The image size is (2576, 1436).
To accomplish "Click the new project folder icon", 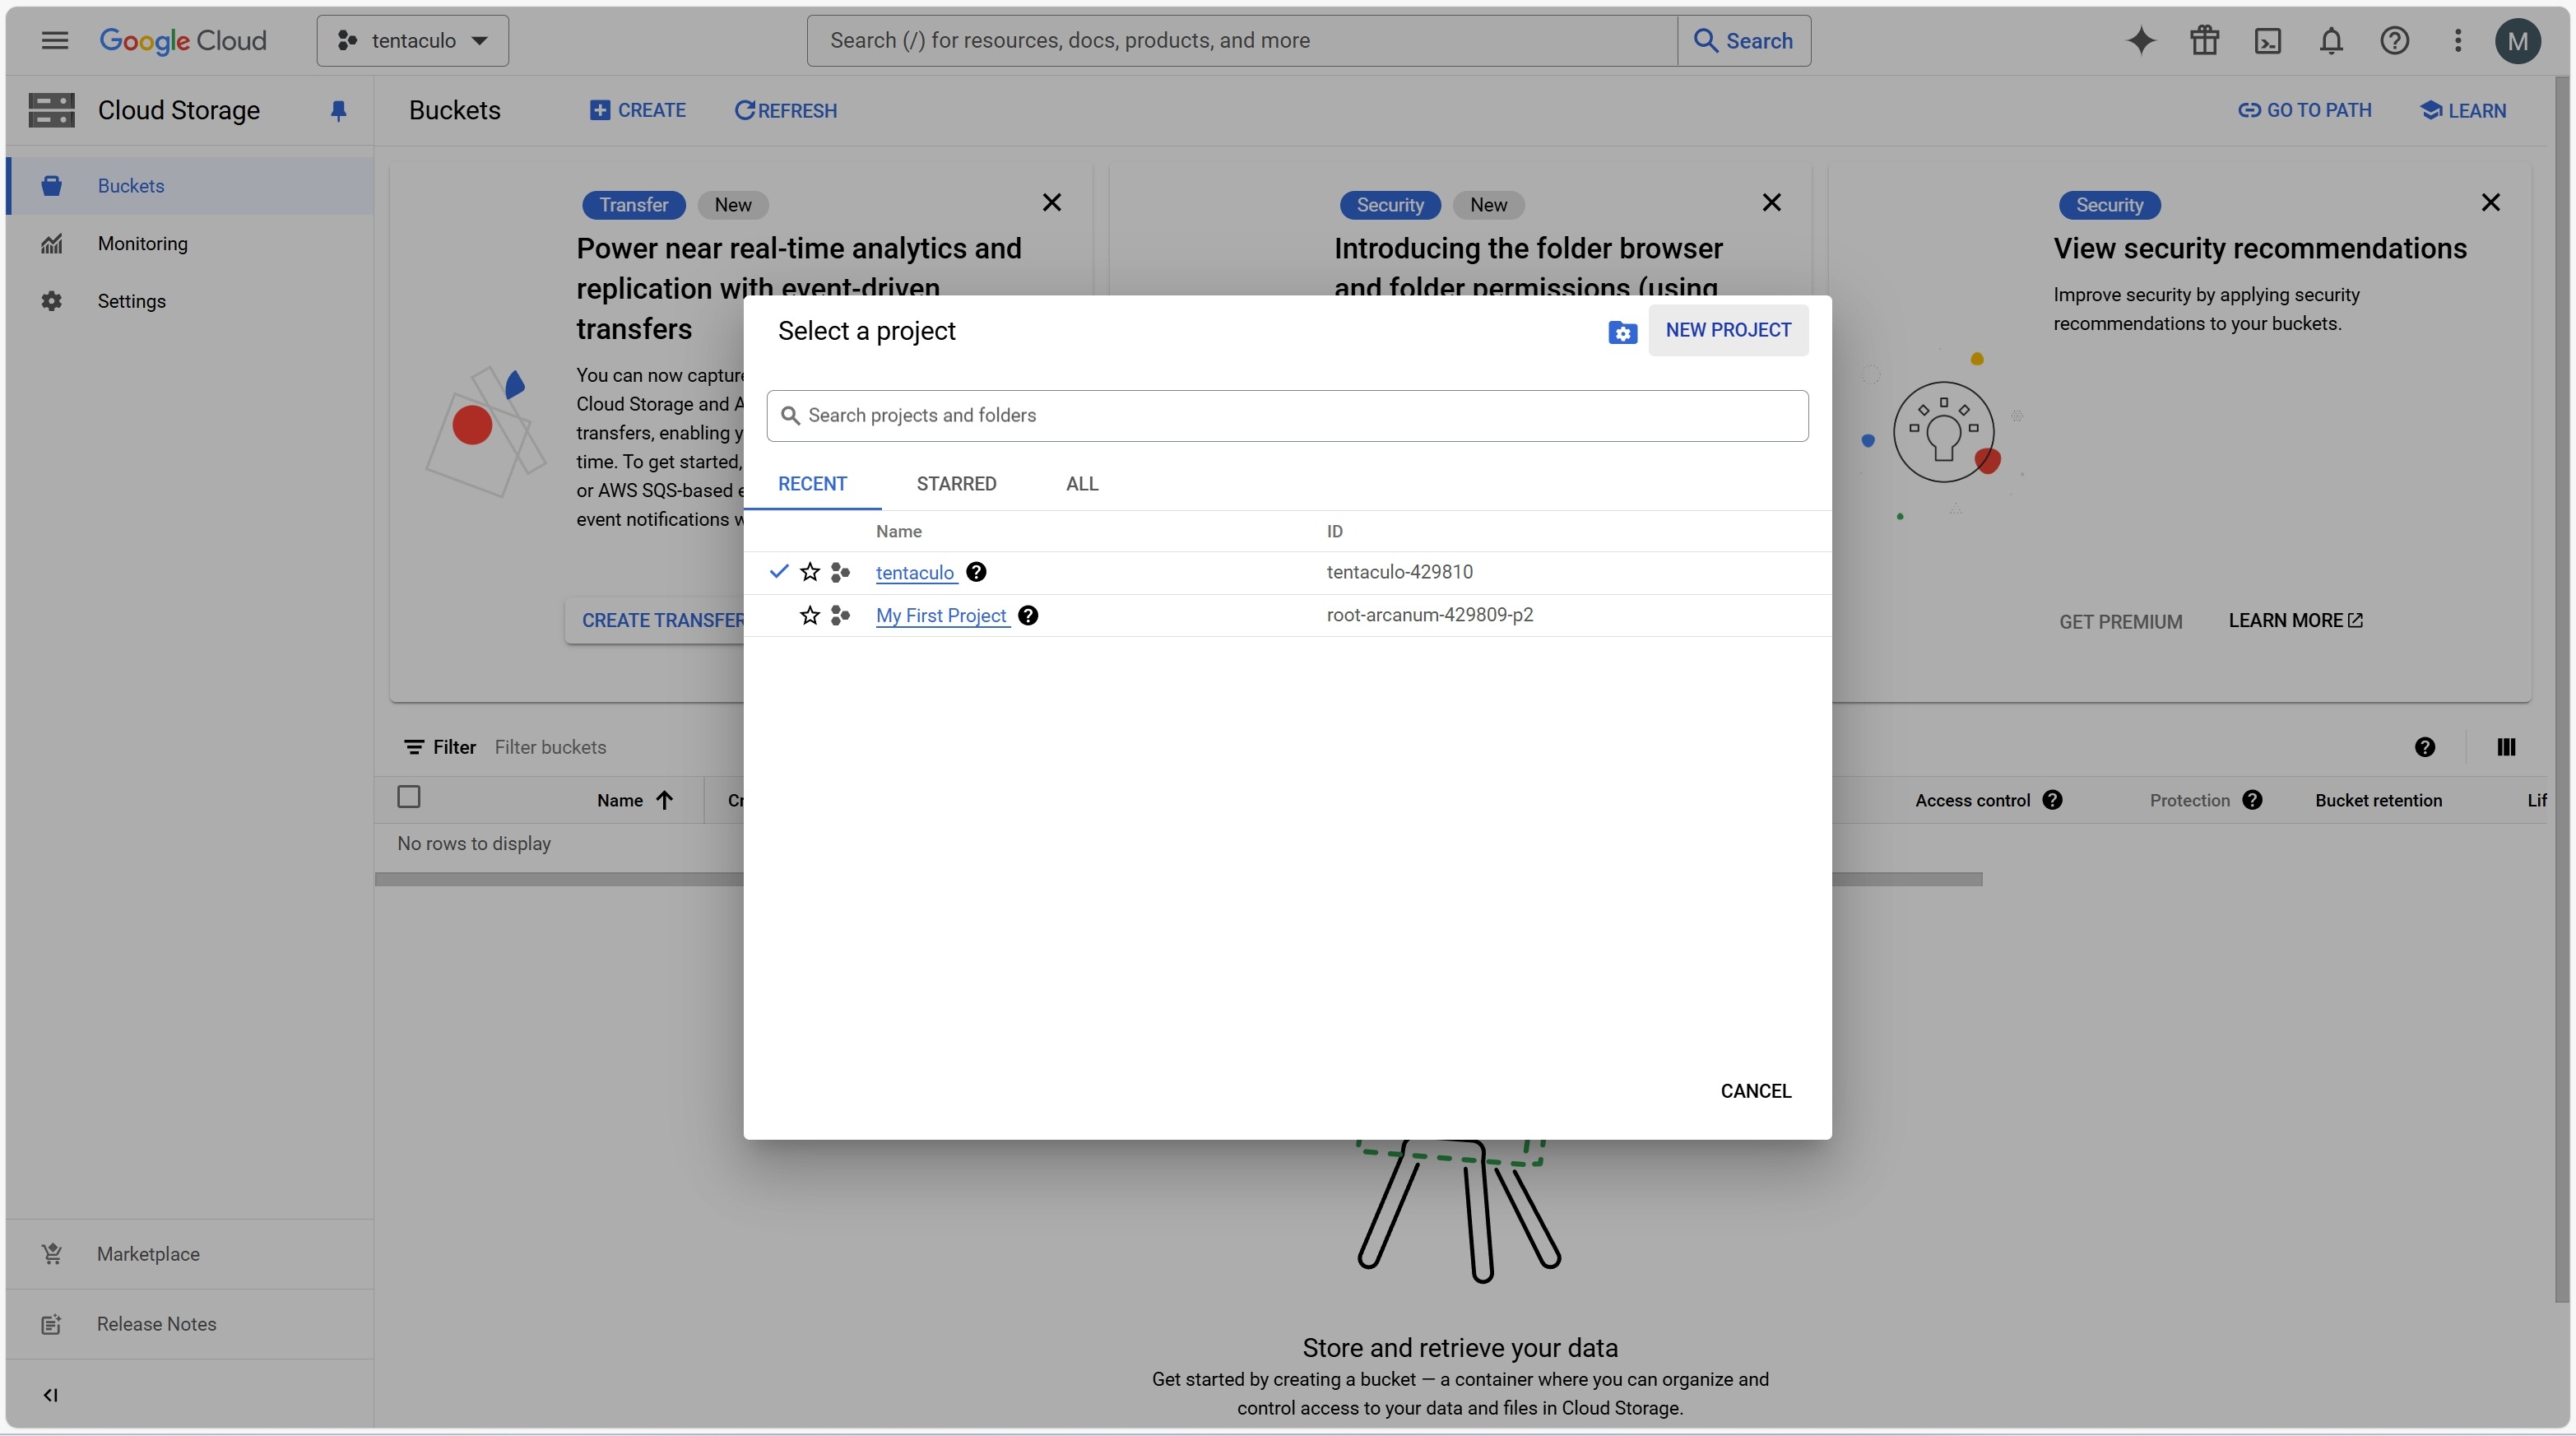I will point(1622,332).
